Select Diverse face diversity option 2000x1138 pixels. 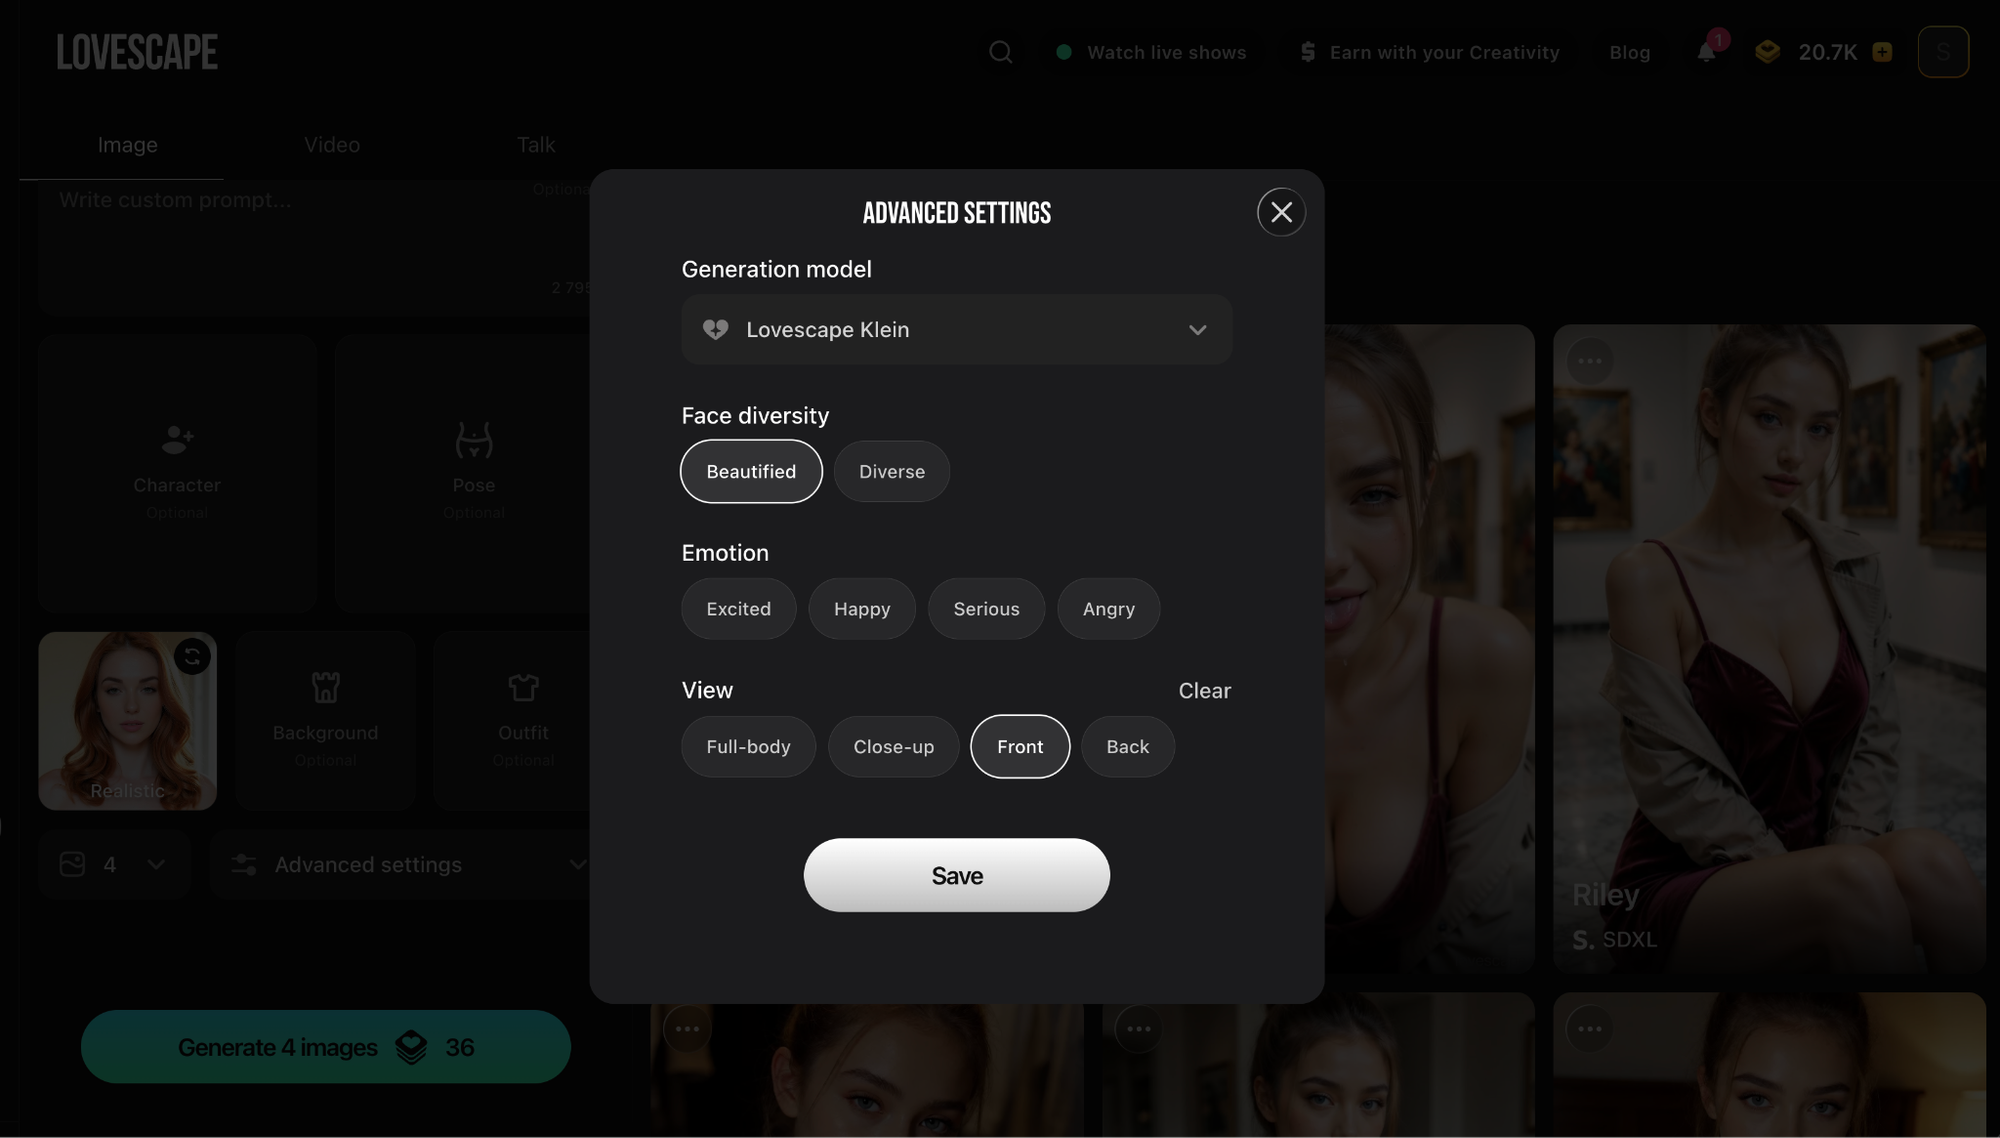click(x=891, y=471)
